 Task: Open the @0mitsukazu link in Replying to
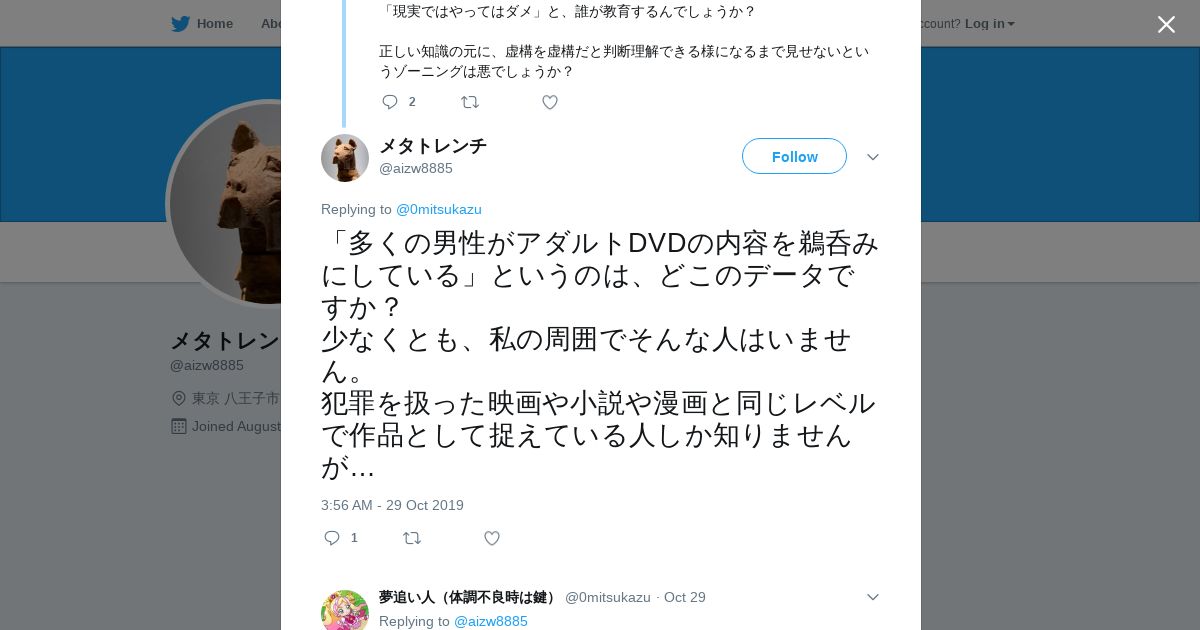[439, 209]
